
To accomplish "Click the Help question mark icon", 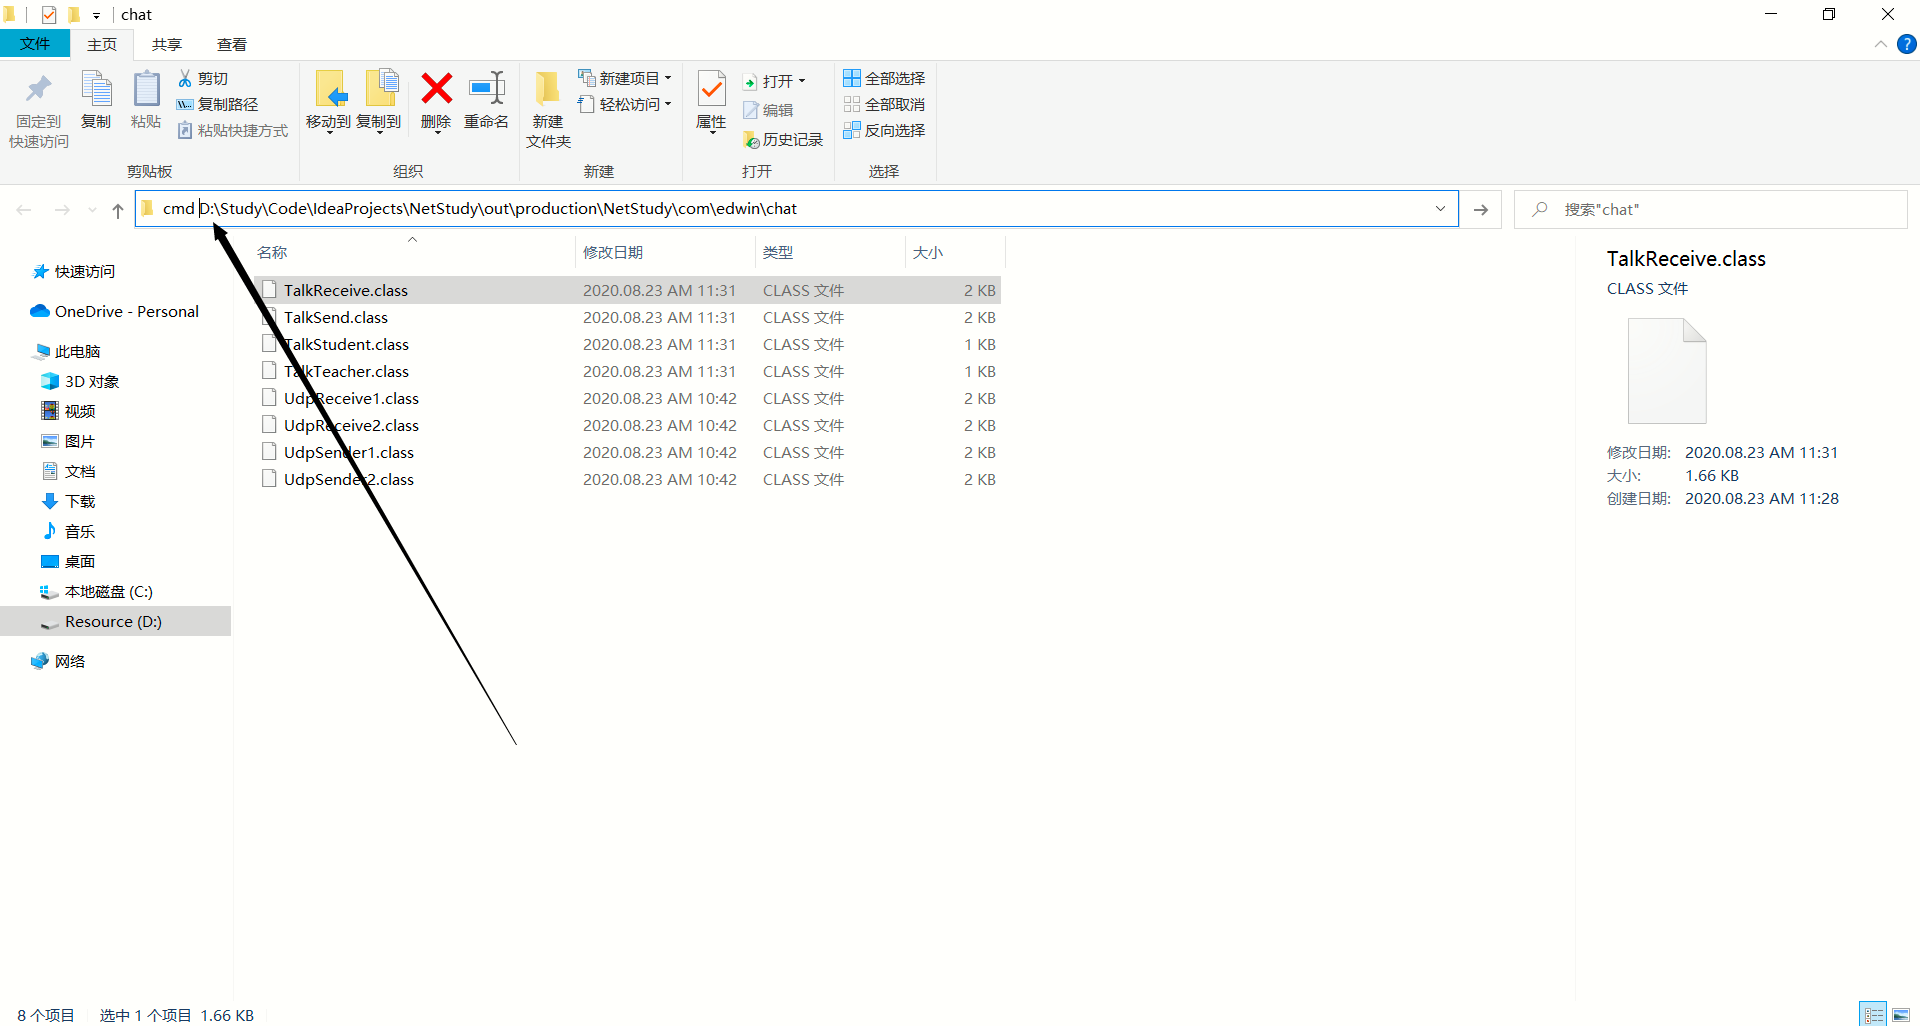I will pos(1907,44).
